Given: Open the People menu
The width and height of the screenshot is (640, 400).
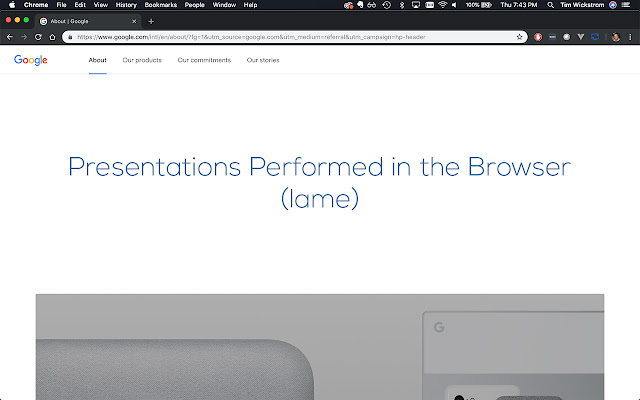Looking at the screenshot, I should tap(194, 5).
